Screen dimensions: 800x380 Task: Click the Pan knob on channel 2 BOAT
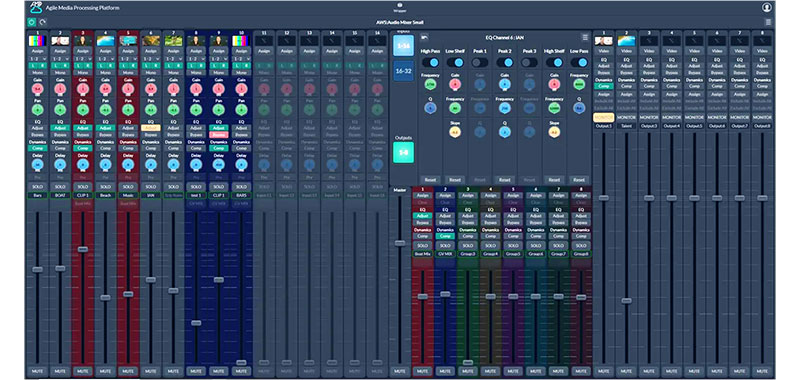[x=60, y=110]
